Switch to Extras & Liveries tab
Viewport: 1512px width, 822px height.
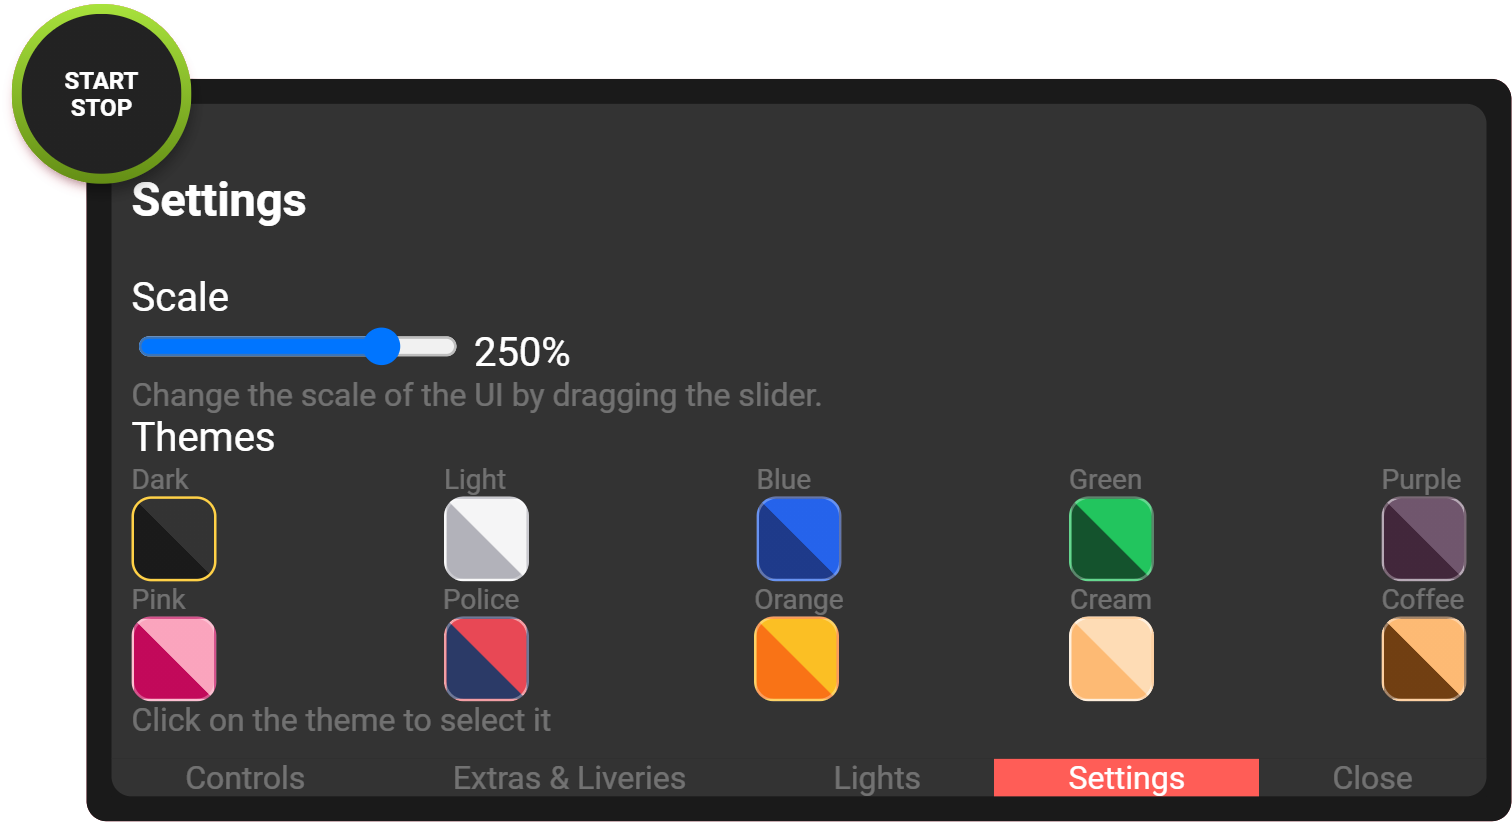[x=569, y=778]
